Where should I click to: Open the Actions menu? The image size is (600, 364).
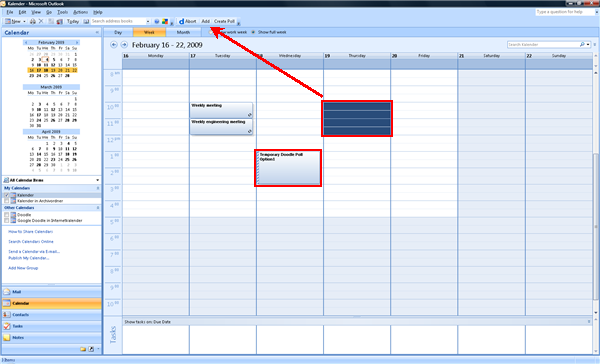(x=80, y=12)
